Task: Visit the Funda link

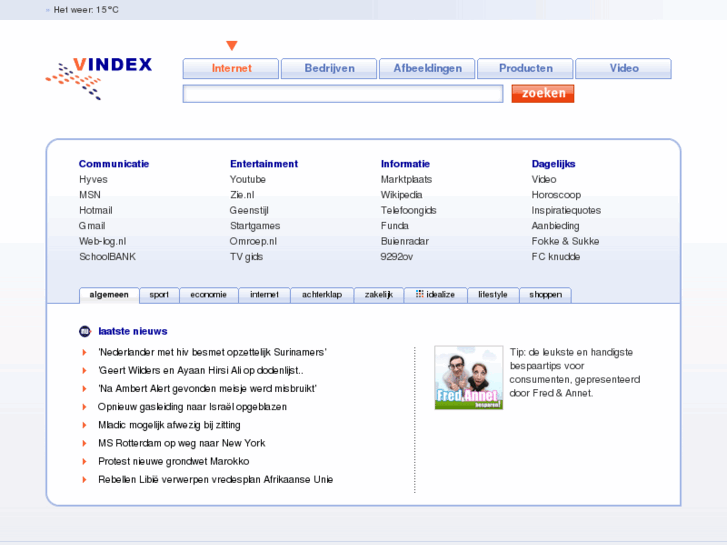Action: pos(395,226)
